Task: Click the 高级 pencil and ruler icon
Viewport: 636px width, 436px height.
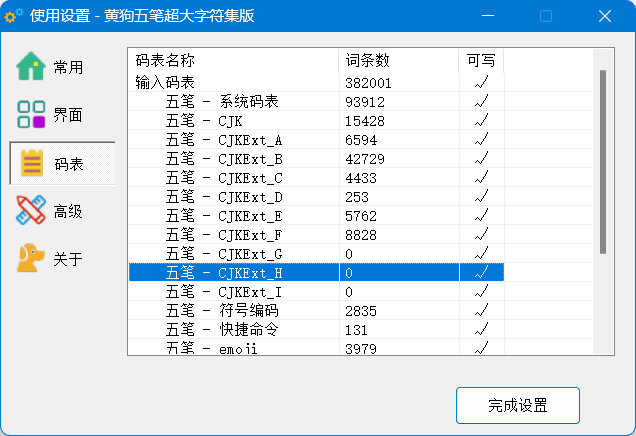Action: tap(31, 211)
